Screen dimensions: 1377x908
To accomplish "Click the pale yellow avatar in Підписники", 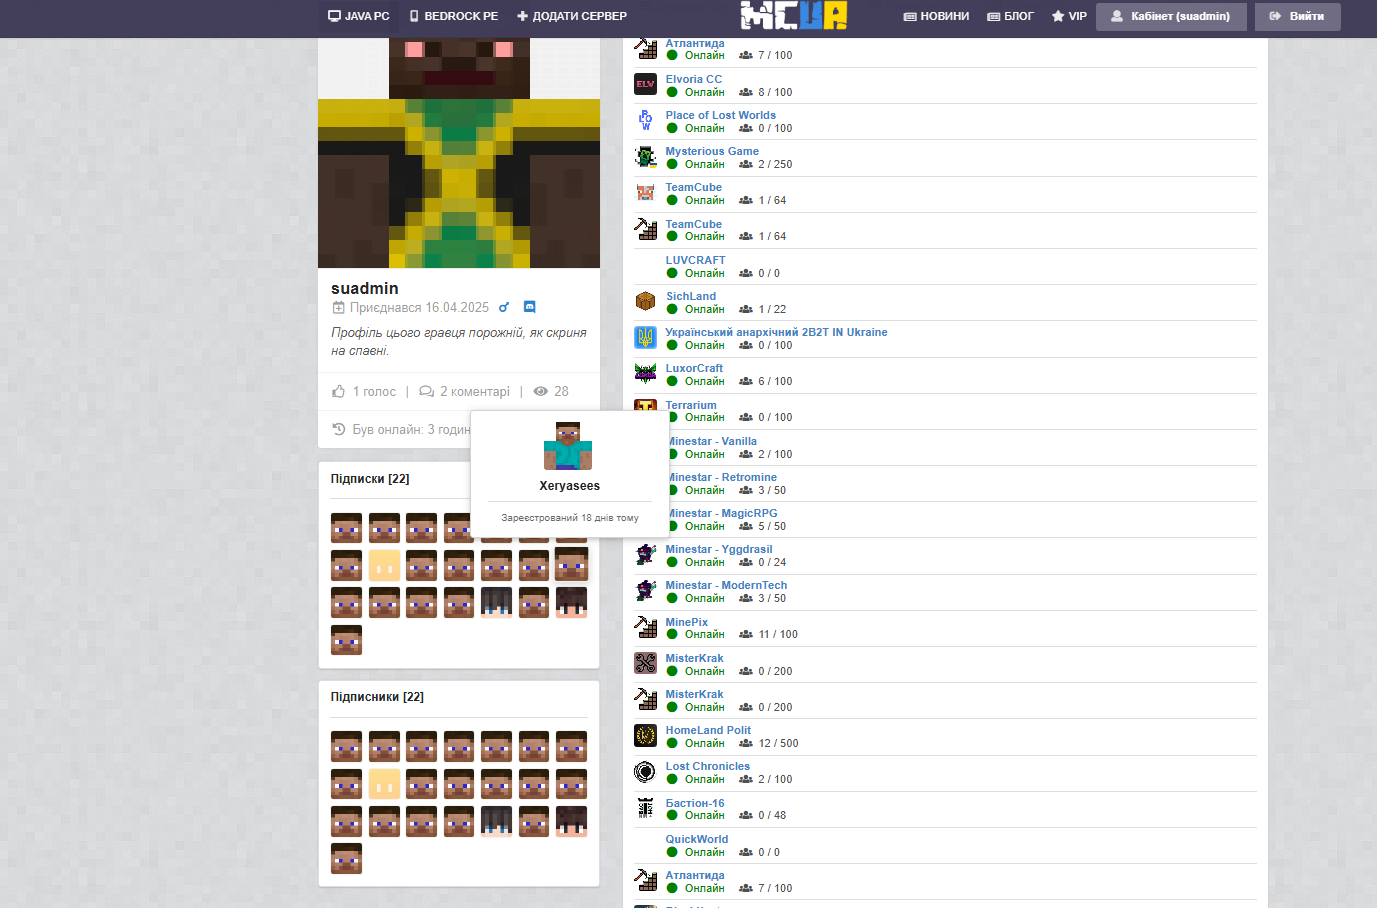I will point(384,784).
